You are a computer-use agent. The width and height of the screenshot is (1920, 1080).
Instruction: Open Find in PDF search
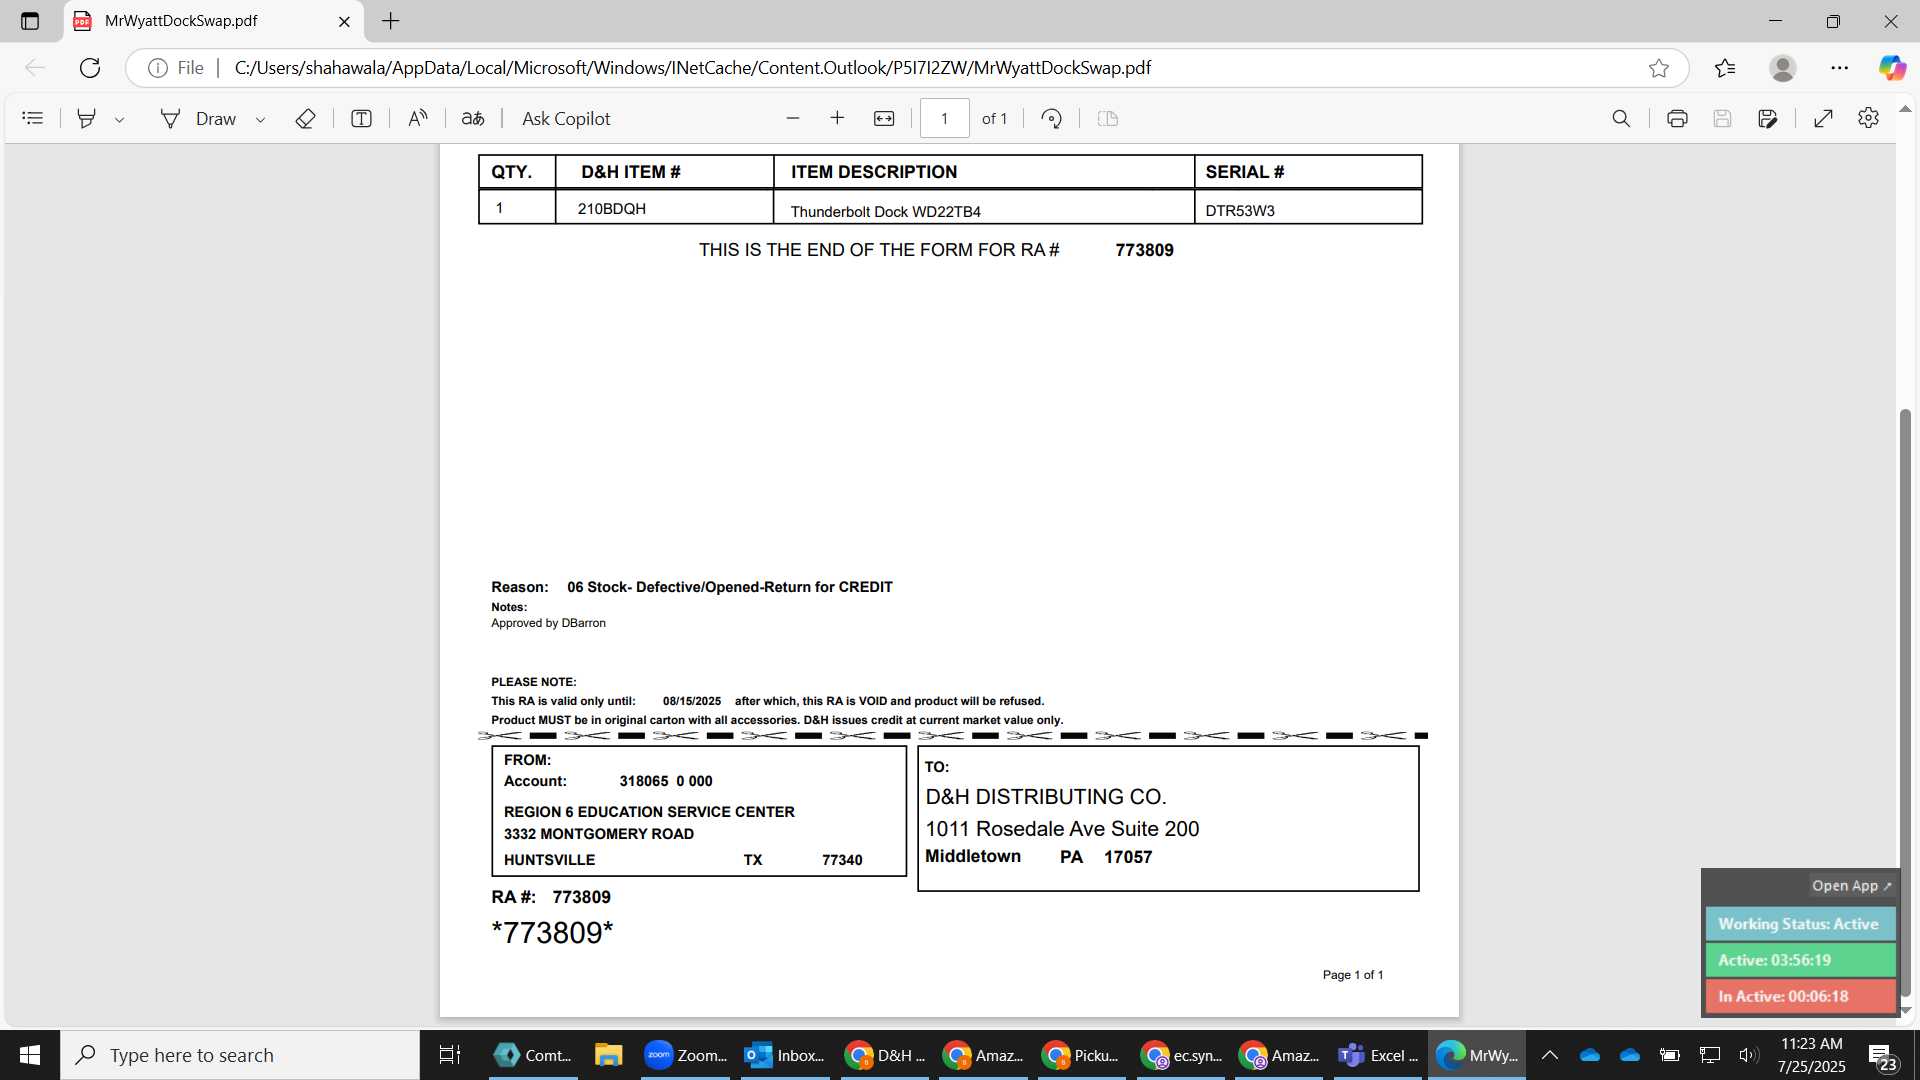[x=1621, y=118]
